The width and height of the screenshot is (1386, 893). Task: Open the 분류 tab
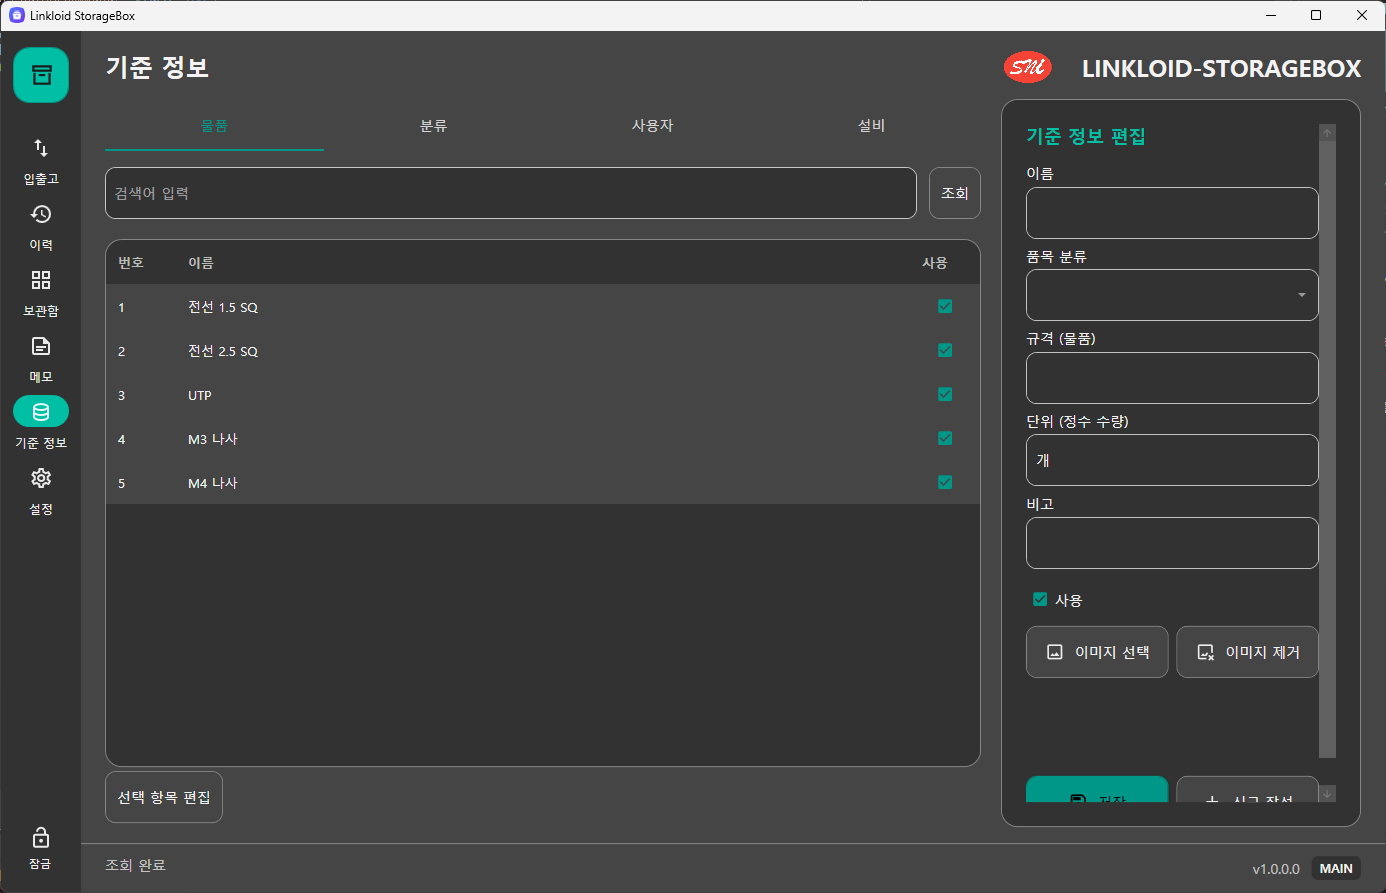point(433,126)
